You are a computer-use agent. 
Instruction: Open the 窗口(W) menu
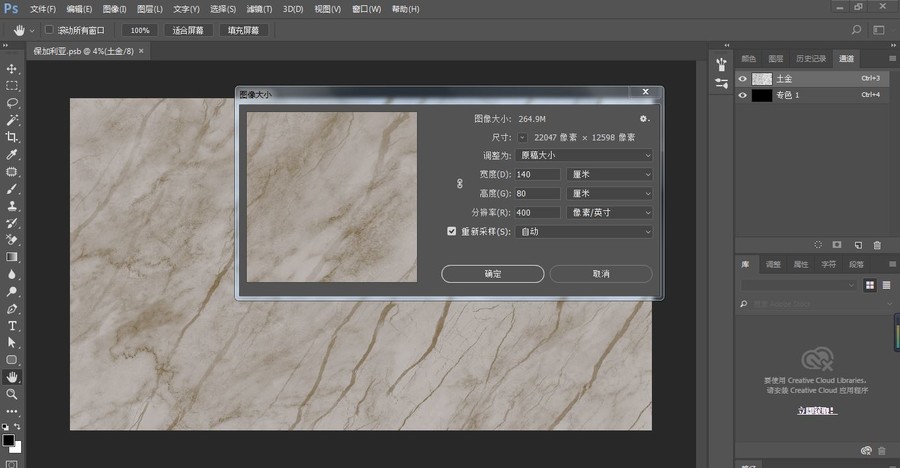[366, 9]
